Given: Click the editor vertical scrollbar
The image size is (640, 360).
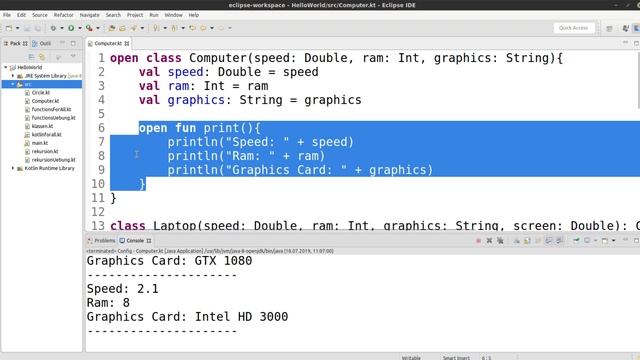Looking at the screenshot, I should (638, 81).
